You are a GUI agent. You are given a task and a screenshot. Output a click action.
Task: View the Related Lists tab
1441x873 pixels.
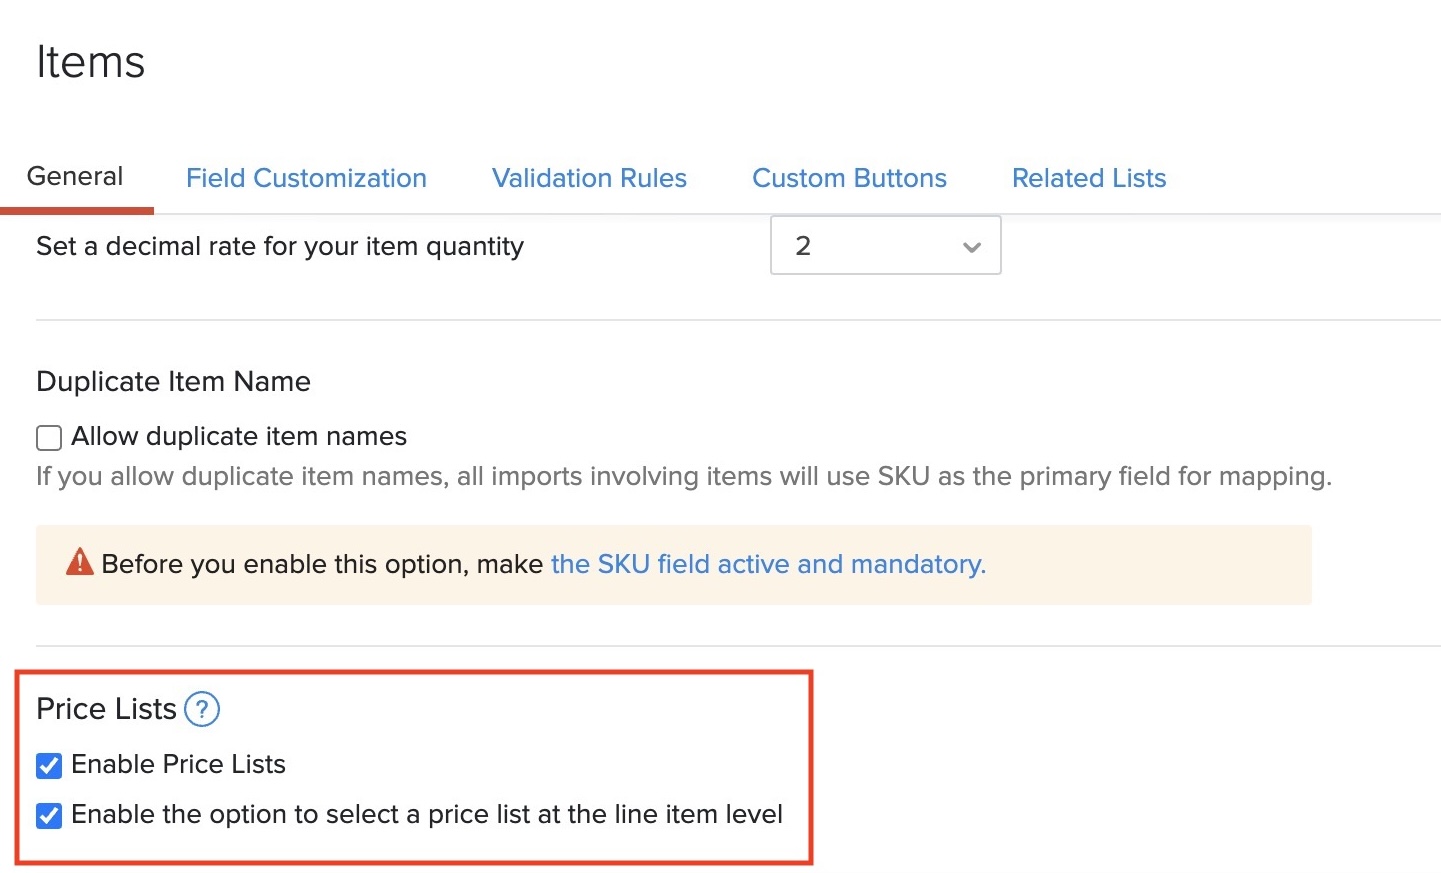[1088, 178]
